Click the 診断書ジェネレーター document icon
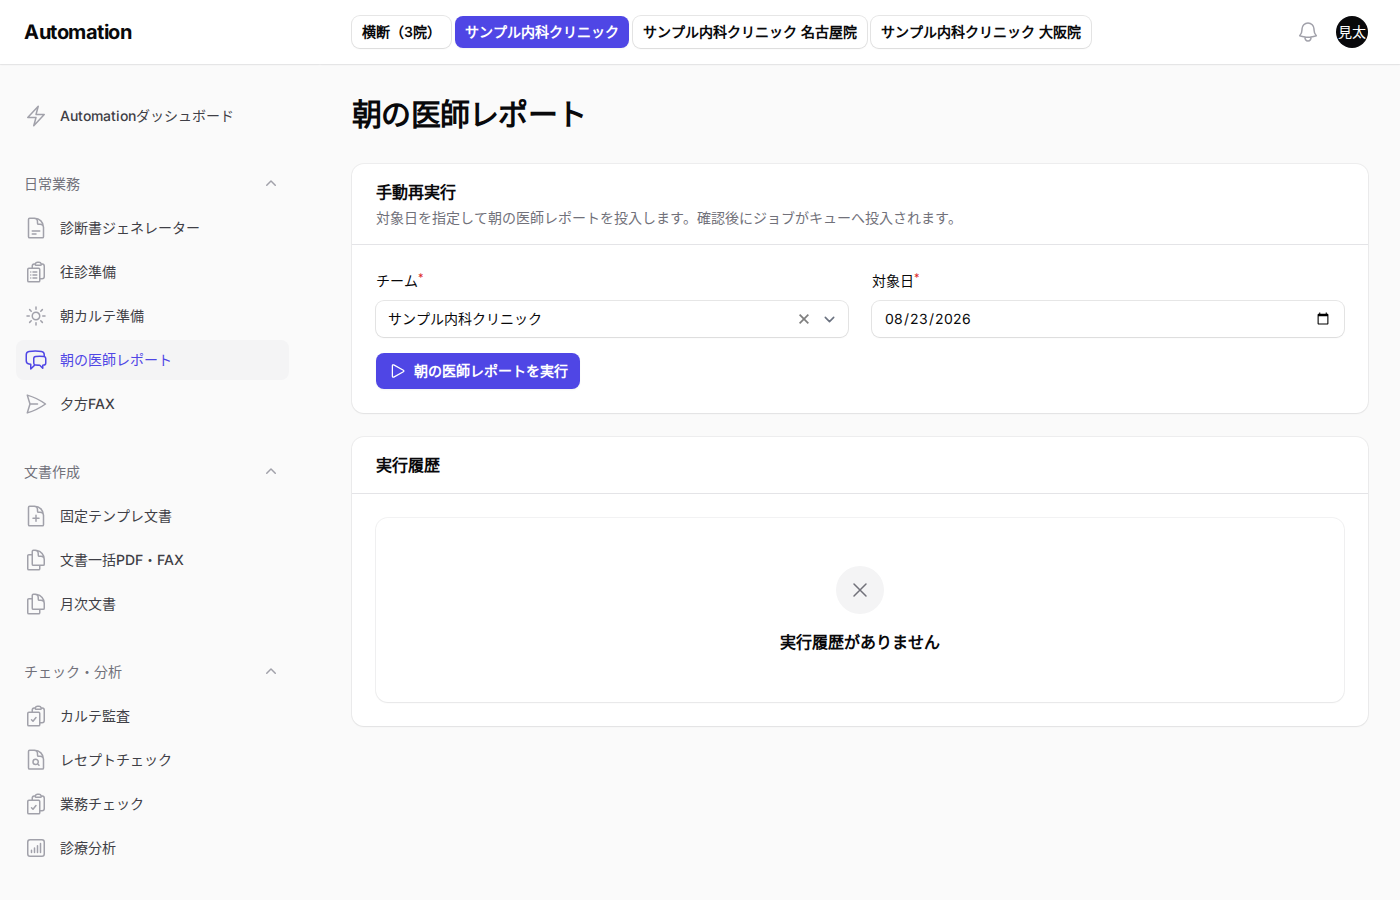The height and width of the screenshot is (900, 1400). [x=36, y=228]
